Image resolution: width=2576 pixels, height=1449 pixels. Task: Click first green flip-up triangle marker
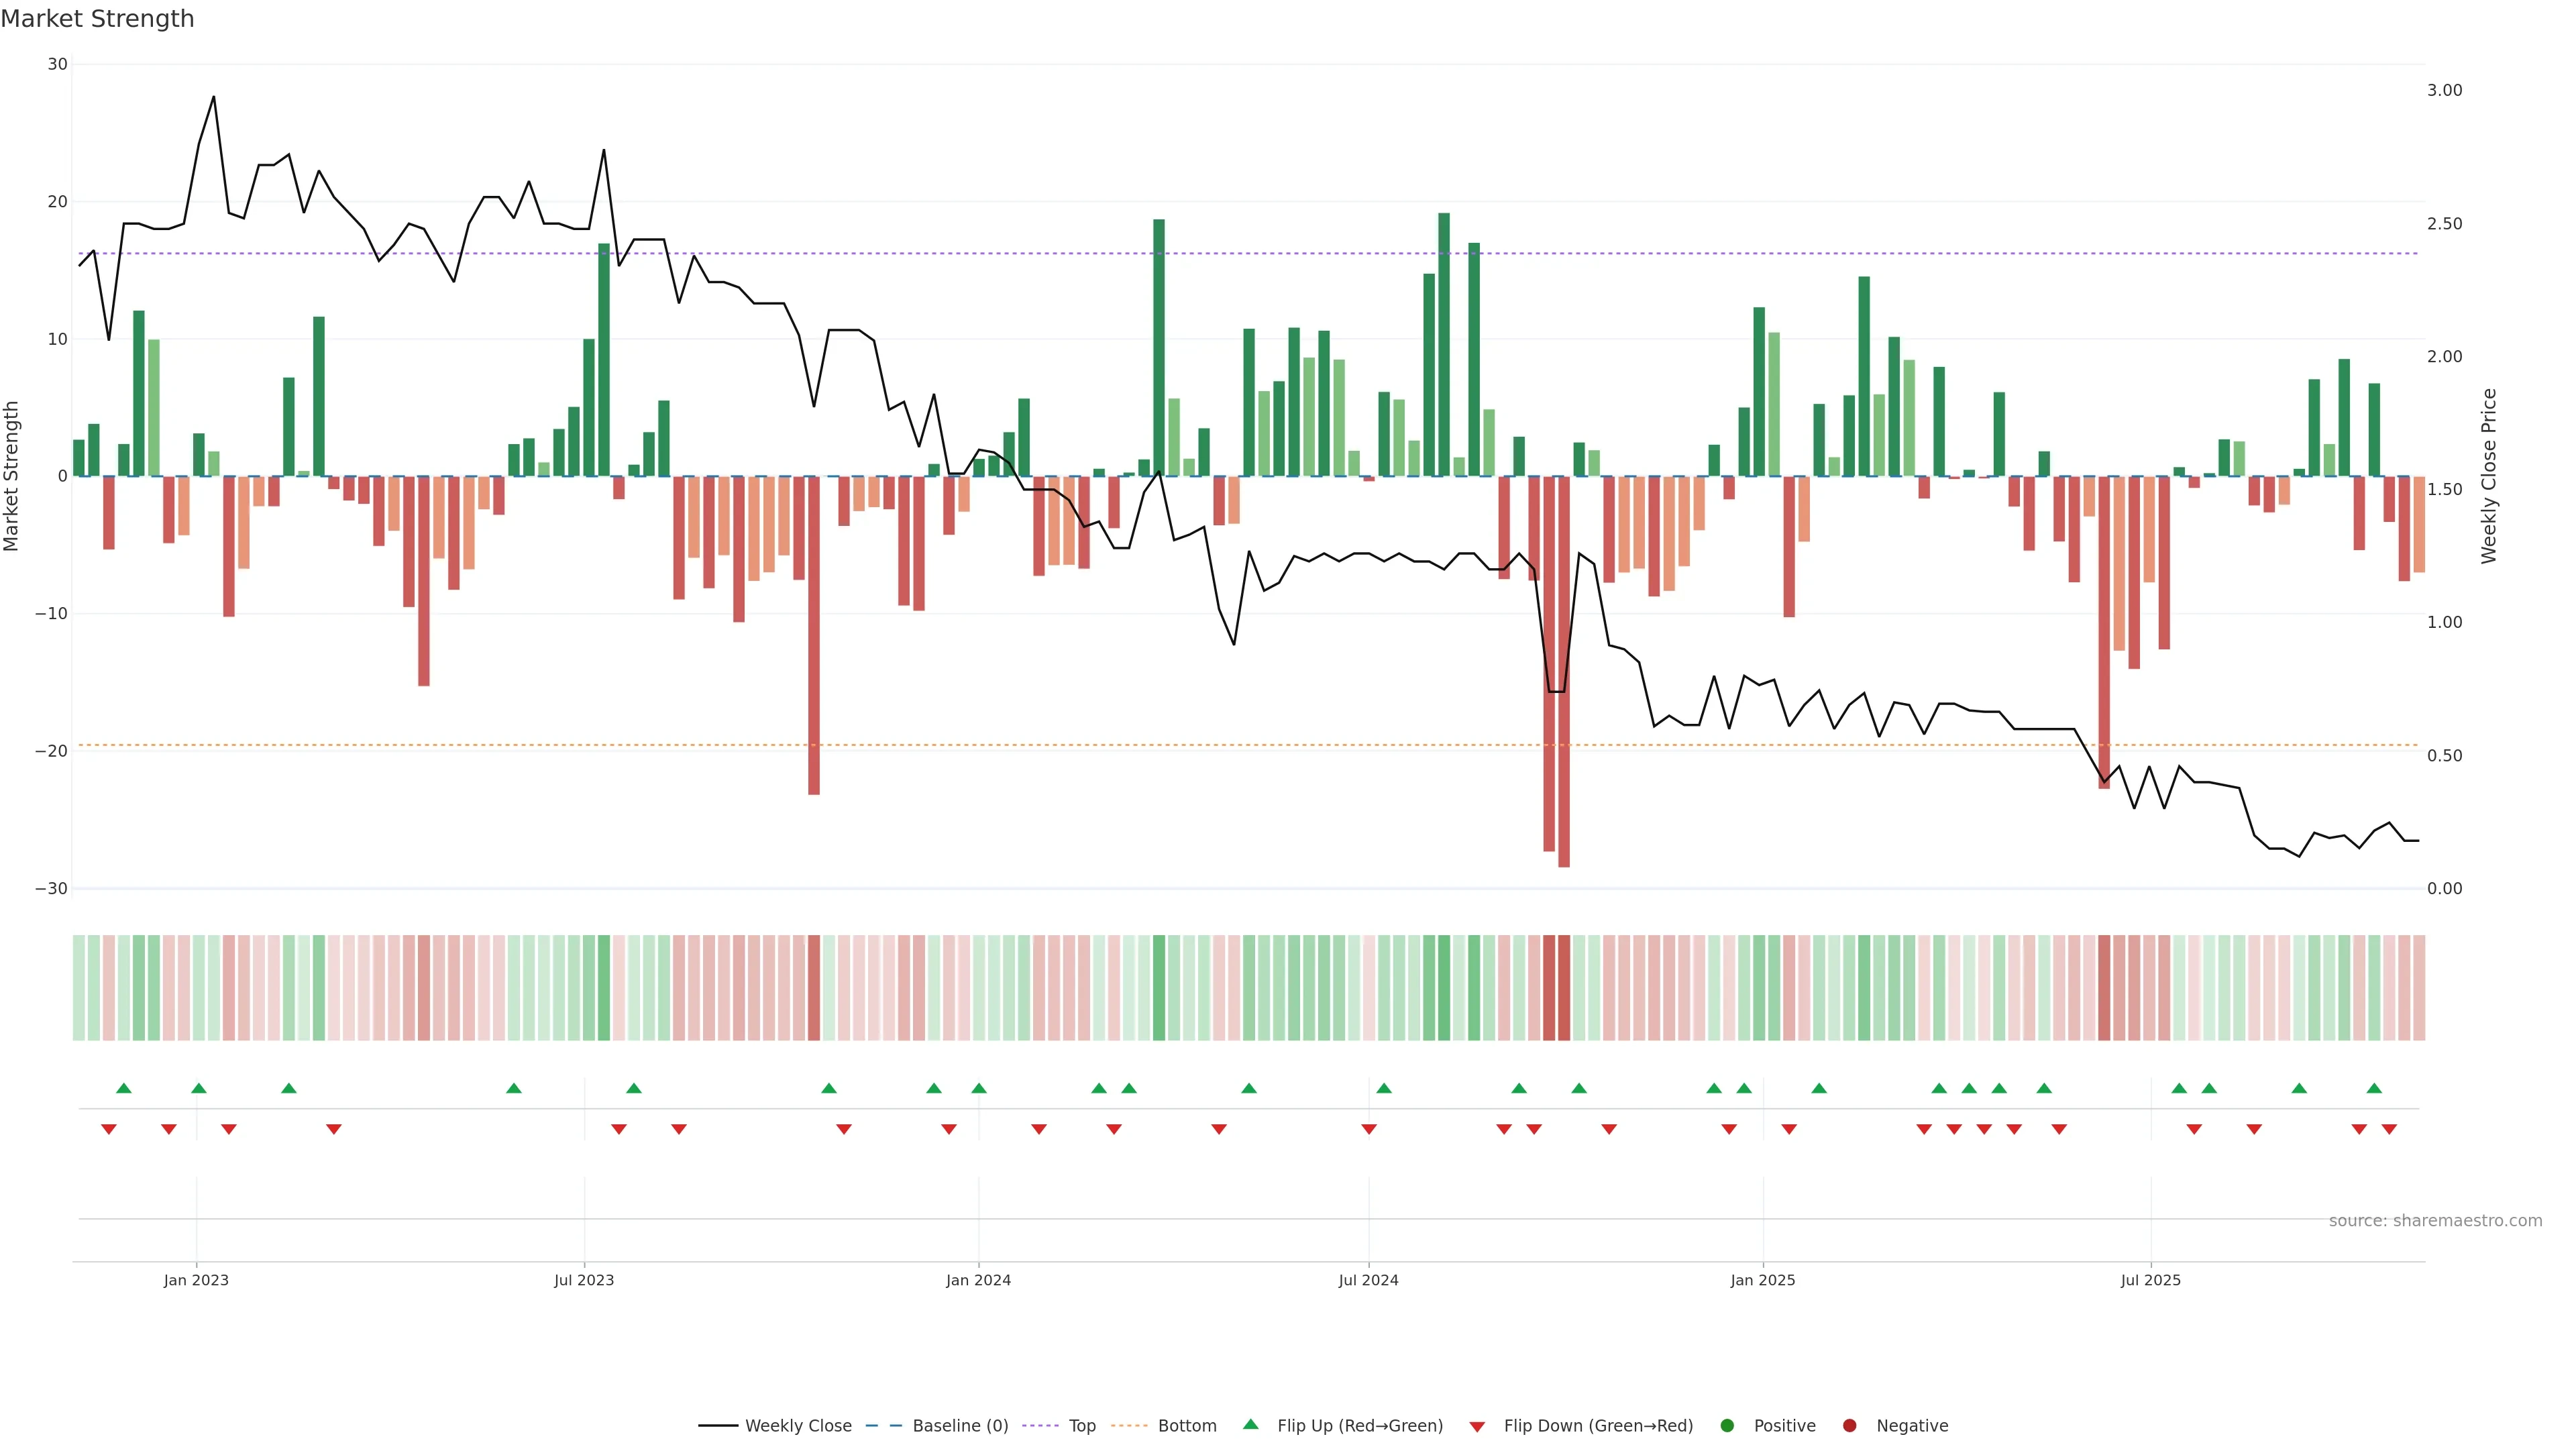click(124, 1088)
